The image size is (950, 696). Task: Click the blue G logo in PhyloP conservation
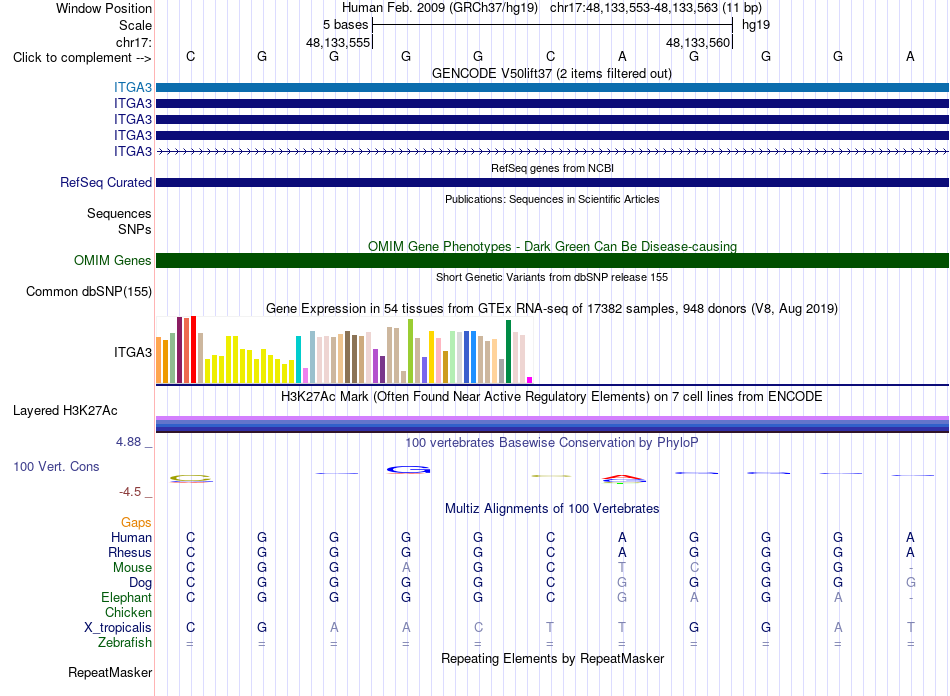pos(408,469)
